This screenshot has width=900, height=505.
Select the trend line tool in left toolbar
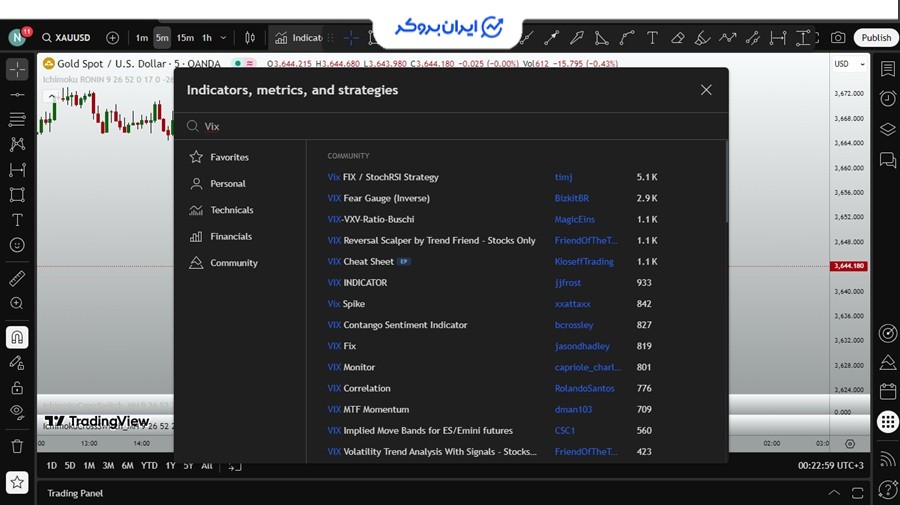(17, 95)
